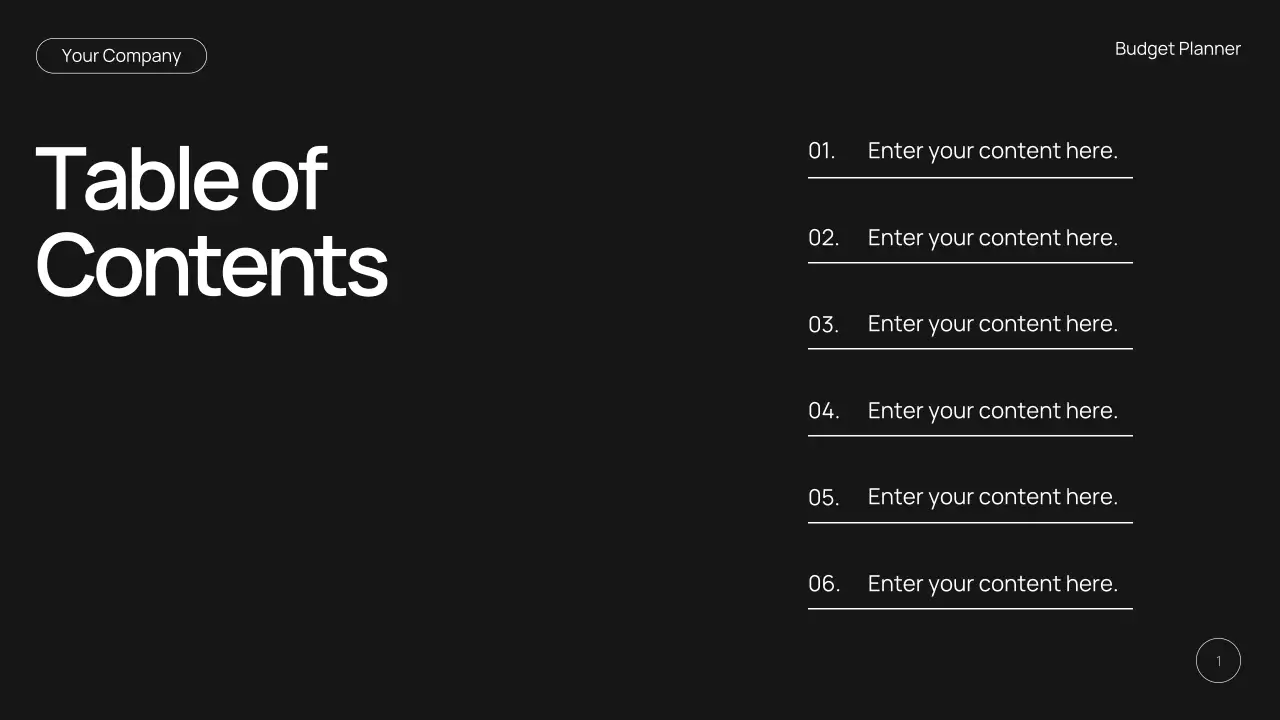Click the word Contents in the title

(x=211, y=265)
